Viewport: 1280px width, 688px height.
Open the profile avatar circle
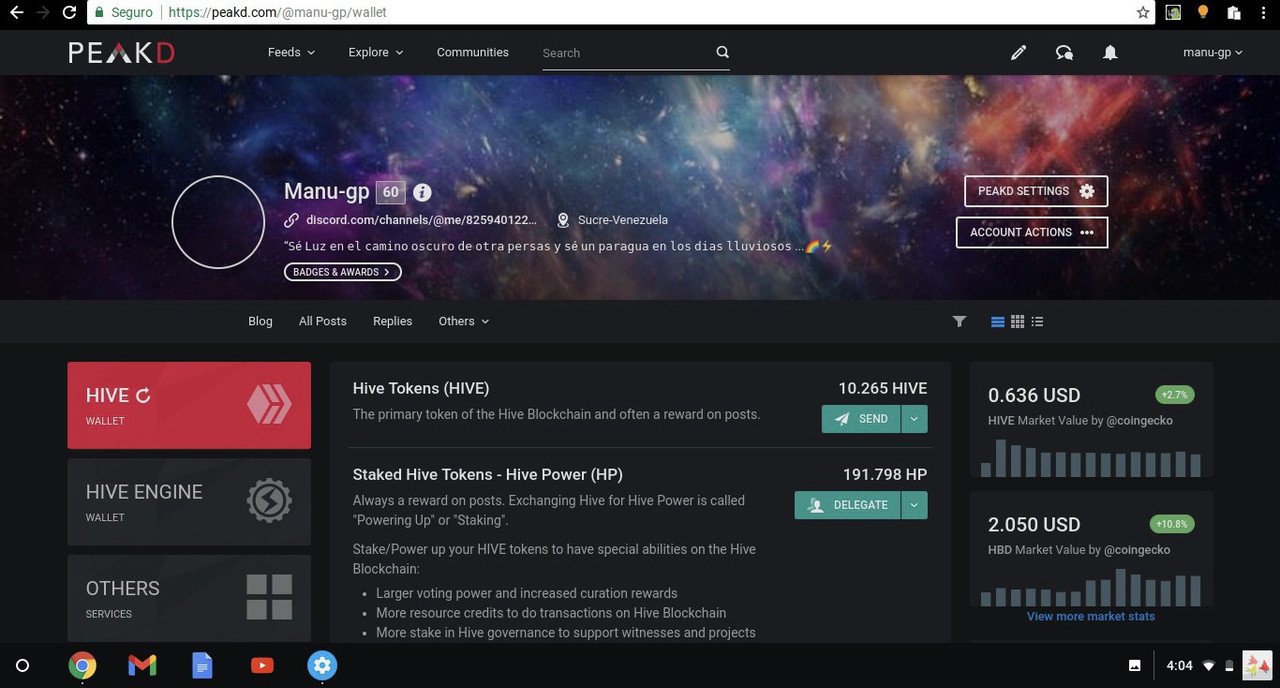pos(218,222)
